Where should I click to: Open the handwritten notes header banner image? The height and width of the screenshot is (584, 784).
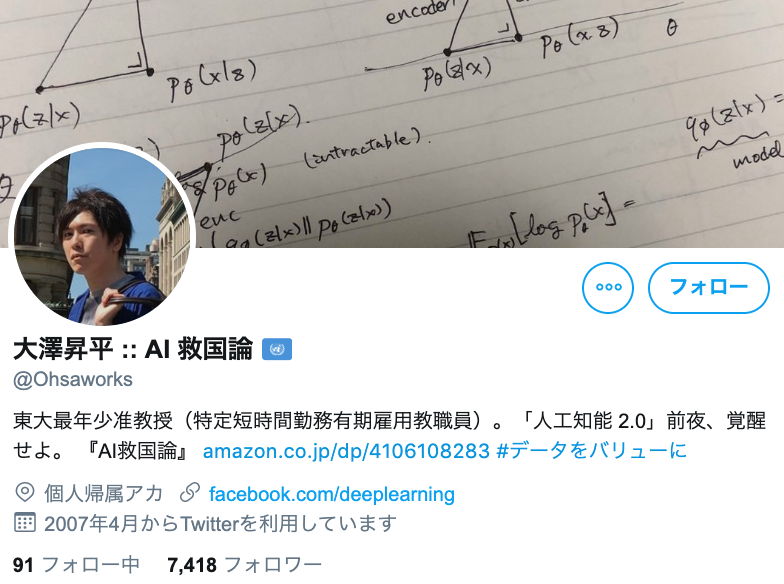click(x=392, y=124)
